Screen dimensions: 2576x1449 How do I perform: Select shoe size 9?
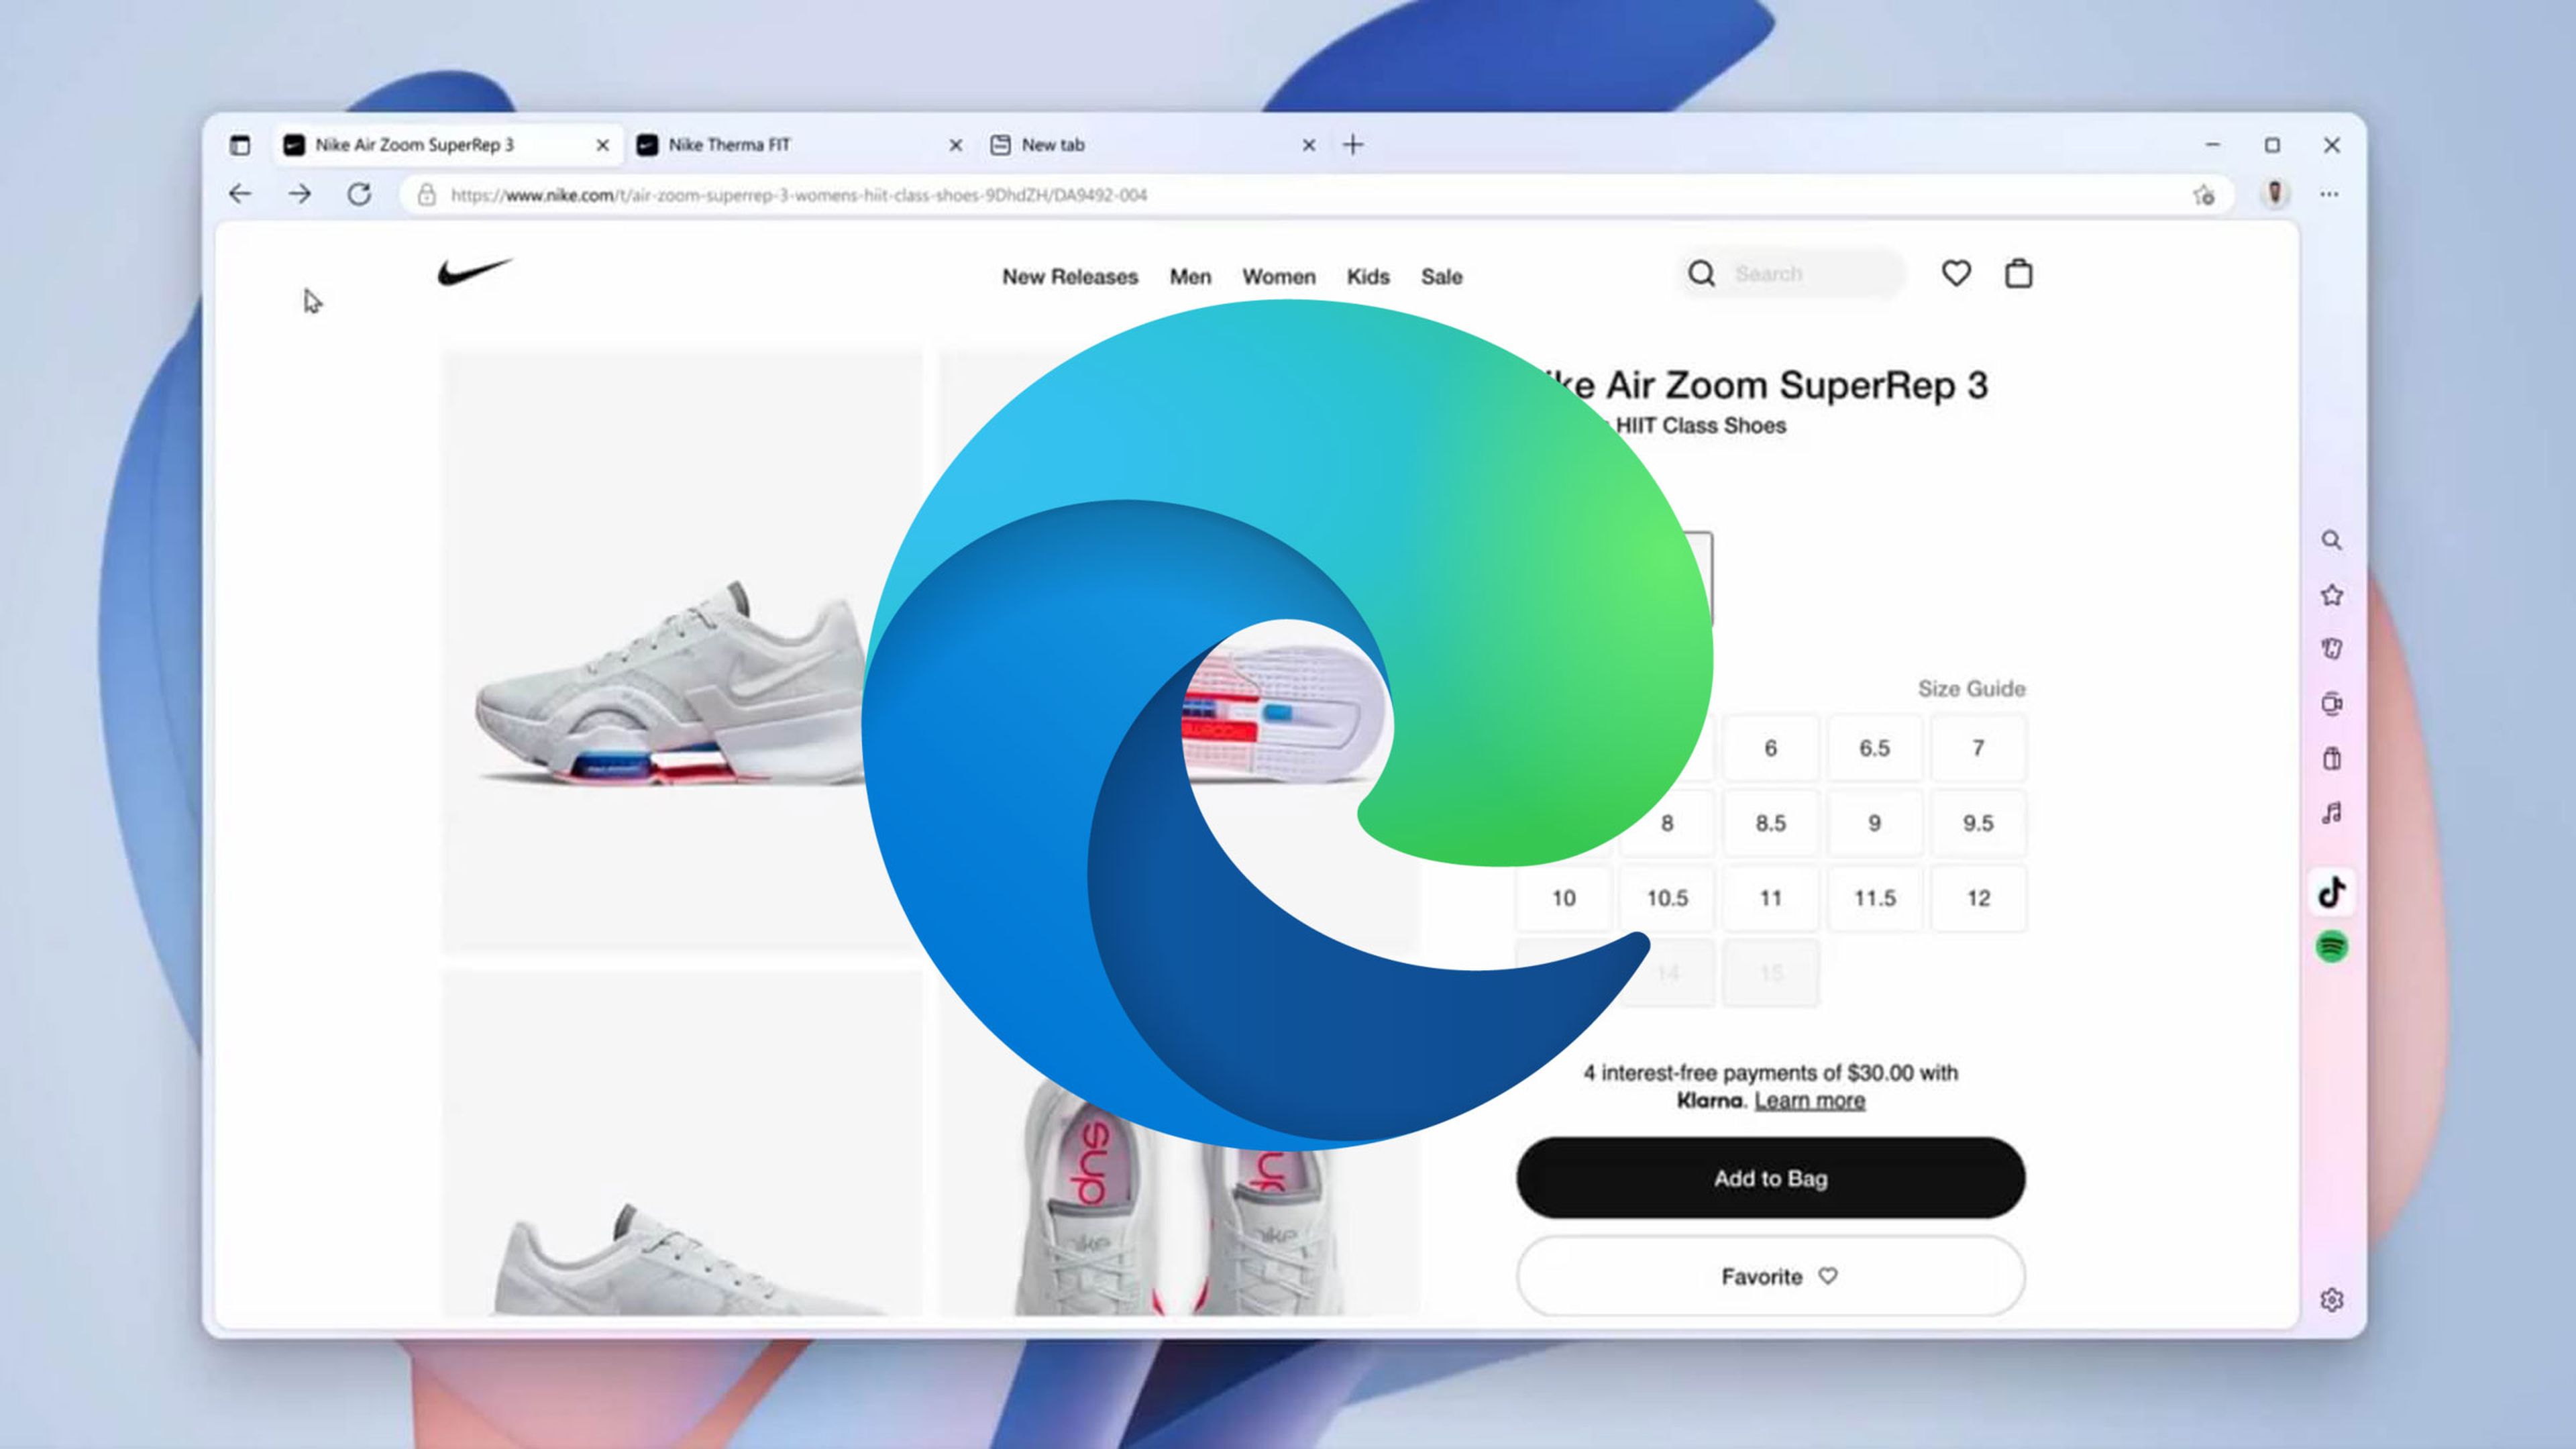click(1874, 823)
